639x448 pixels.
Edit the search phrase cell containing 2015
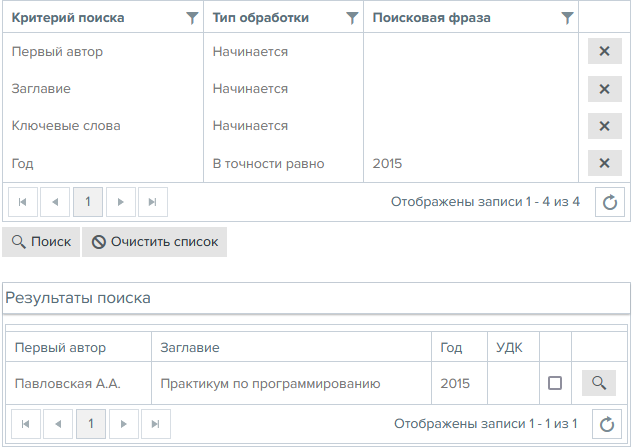pyautogui.click(x=470, y=163)
